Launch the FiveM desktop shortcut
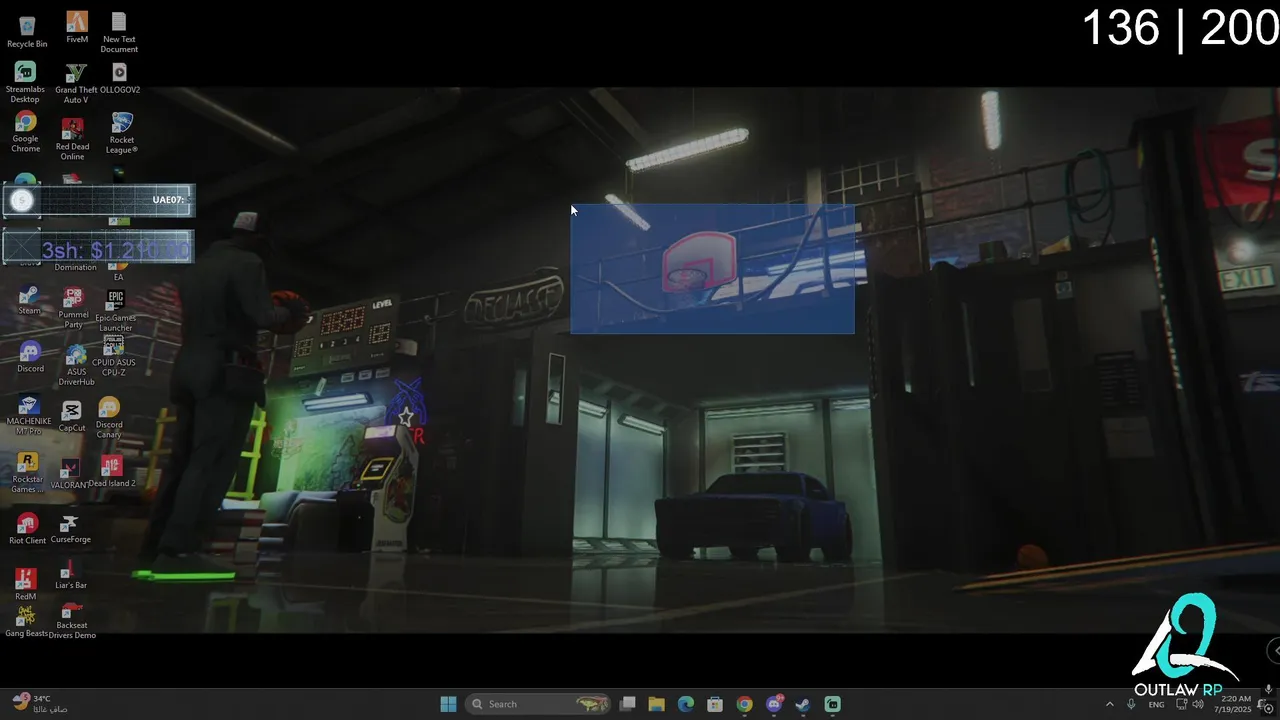The width and height of the screenshot is (1280, 720). 77,28
